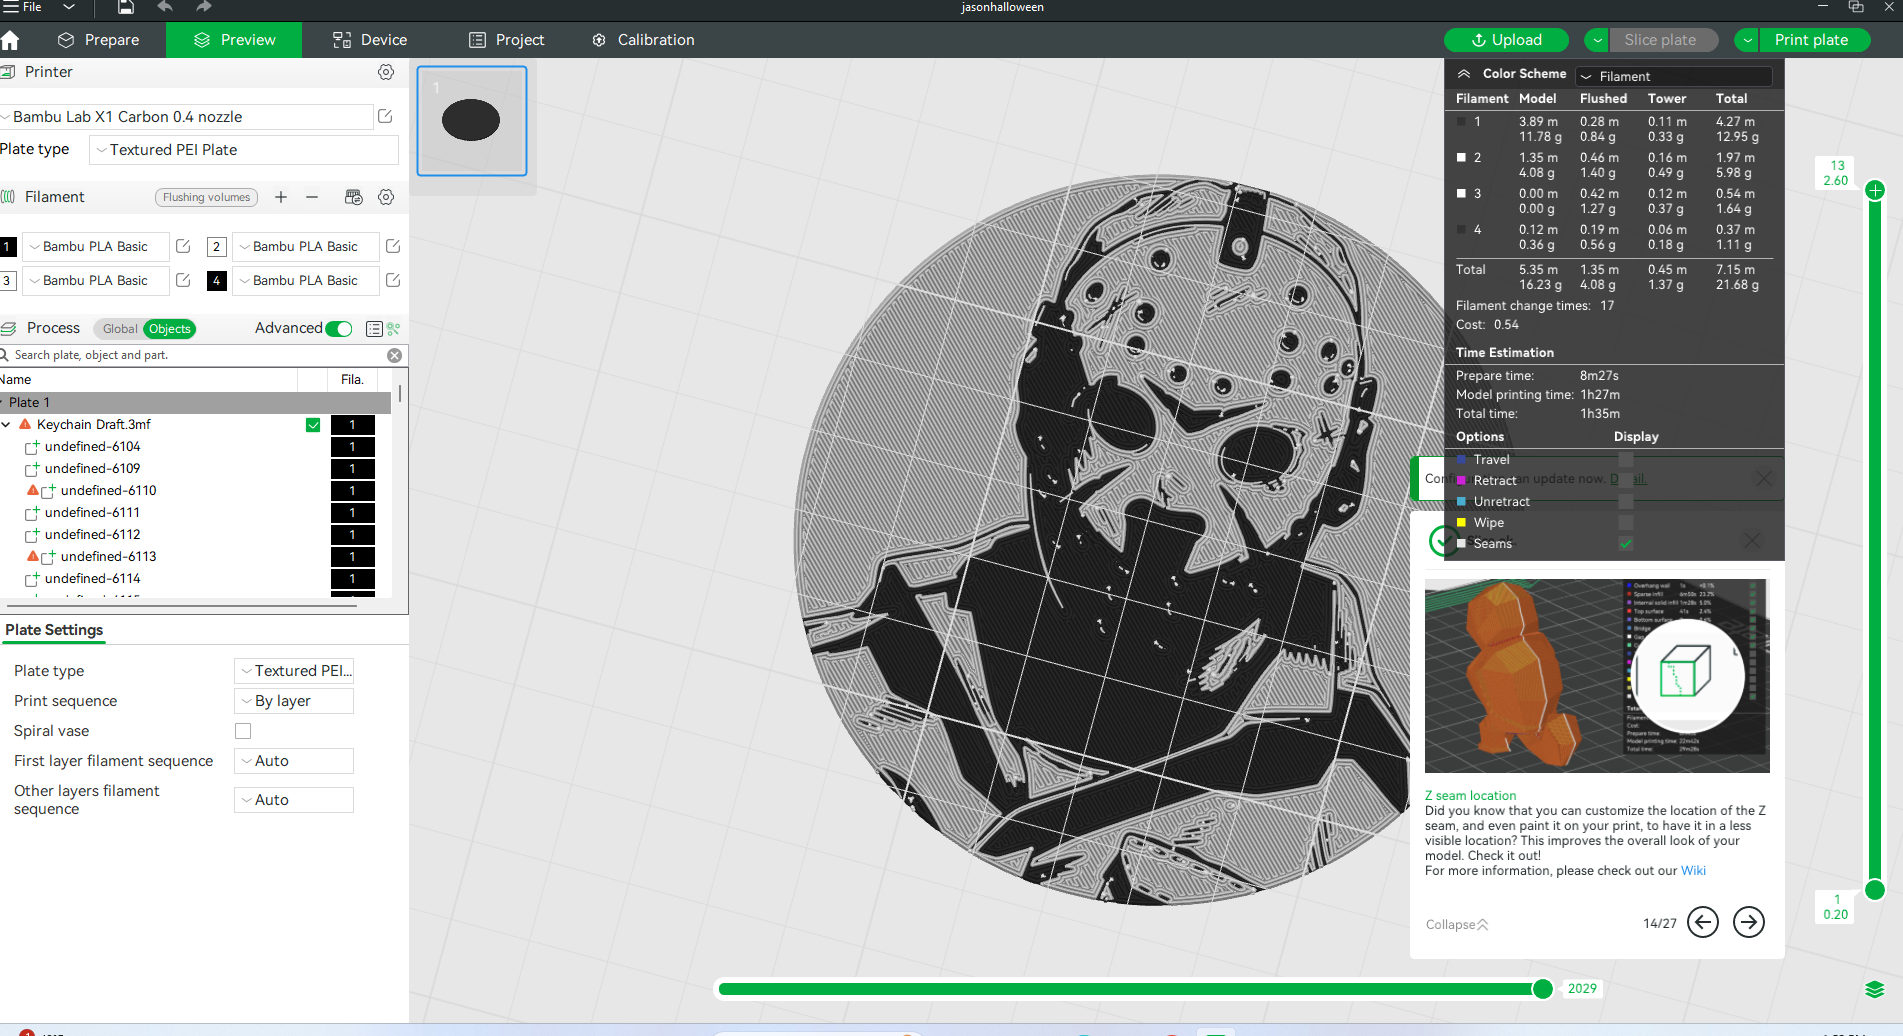The image size is (1903, 1036).
Task: Go to next tip arrow
Action: coord(1749,922)
